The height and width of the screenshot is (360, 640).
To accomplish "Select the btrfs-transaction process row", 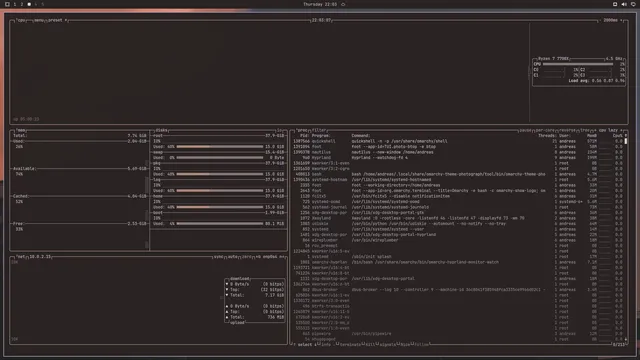I will click(x=458, y=306).
